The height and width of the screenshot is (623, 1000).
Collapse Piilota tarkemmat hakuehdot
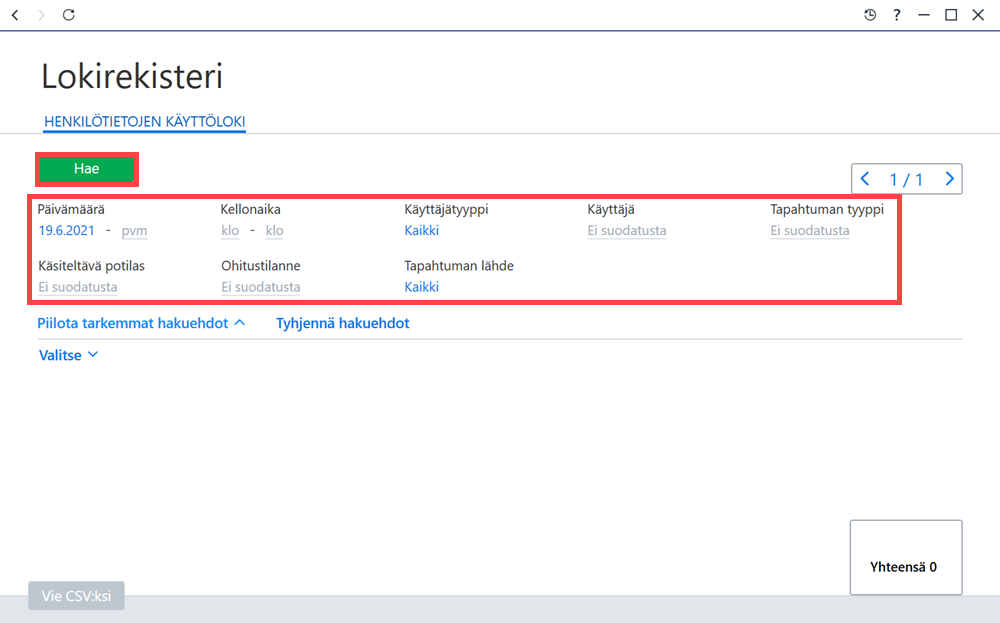[x=141, y=323]
